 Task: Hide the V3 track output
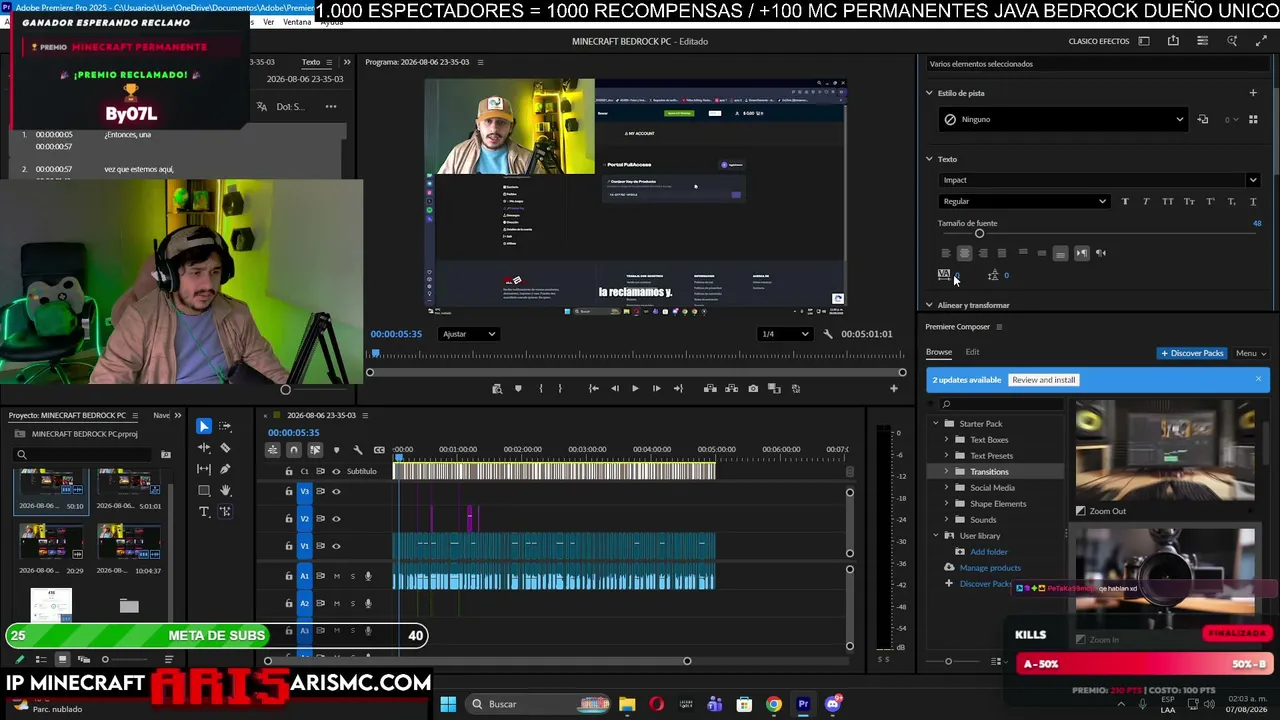point(336,491)
